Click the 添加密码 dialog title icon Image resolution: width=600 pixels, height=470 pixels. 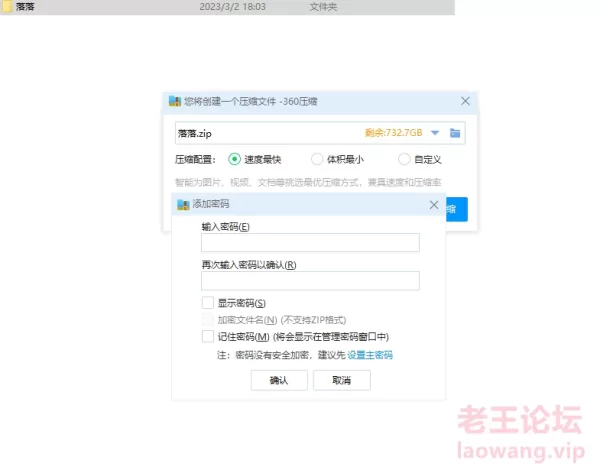(x=182, y=204)
